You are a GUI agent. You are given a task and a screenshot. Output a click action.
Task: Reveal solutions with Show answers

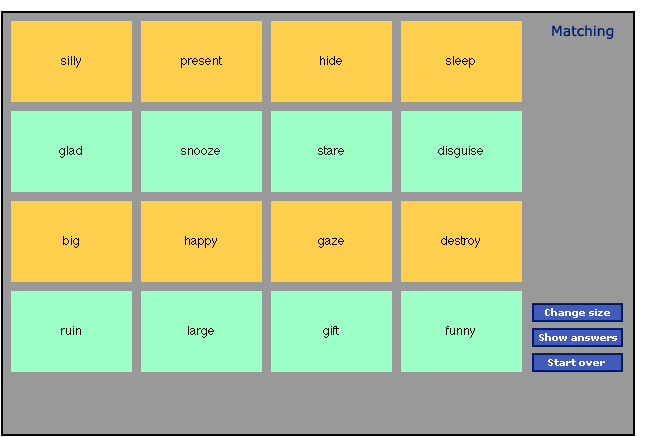coord(577,338)
